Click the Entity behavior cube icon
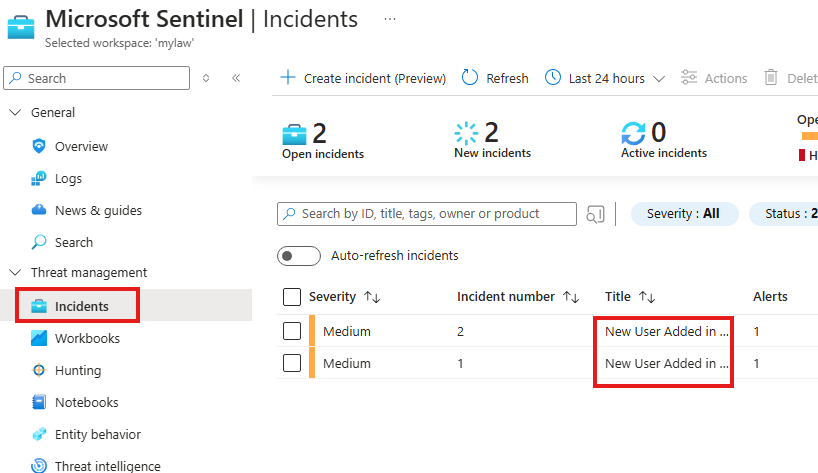Image resolution: width=818 pixels, height=473 pixels. [x=39, y=434]
